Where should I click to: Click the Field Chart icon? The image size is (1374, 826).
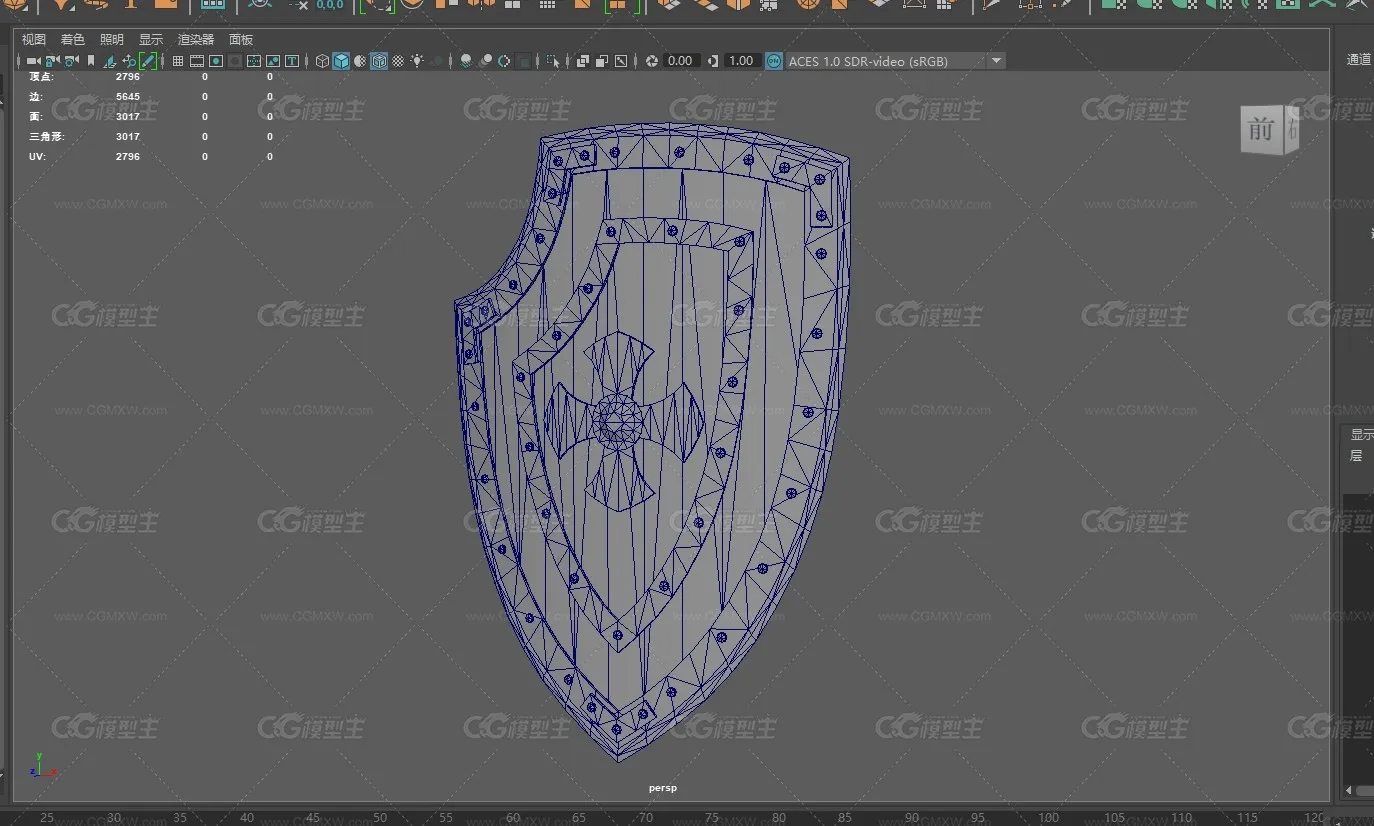(x=254, y=61)
